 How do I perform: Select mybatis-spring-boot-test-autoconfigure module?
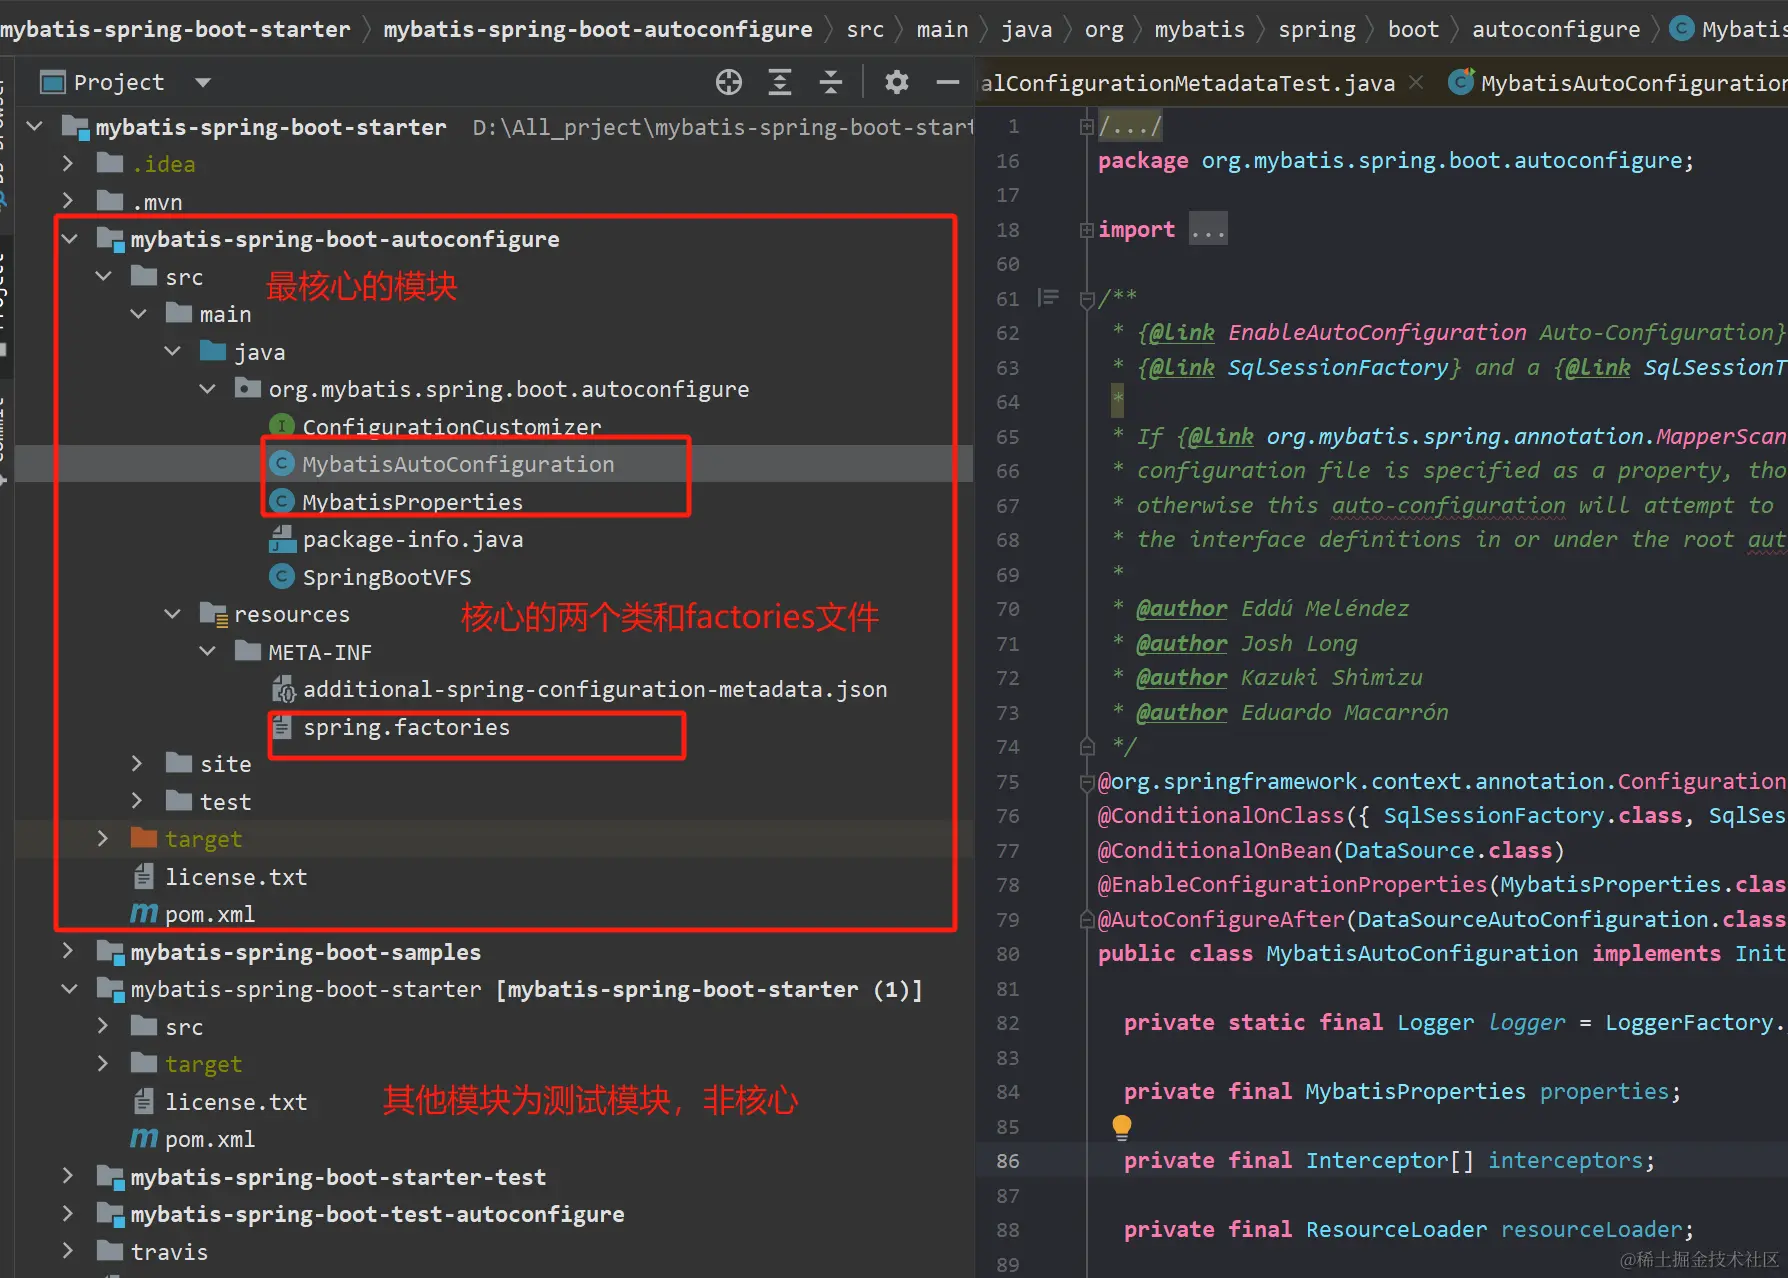[x=377, y=1214]
